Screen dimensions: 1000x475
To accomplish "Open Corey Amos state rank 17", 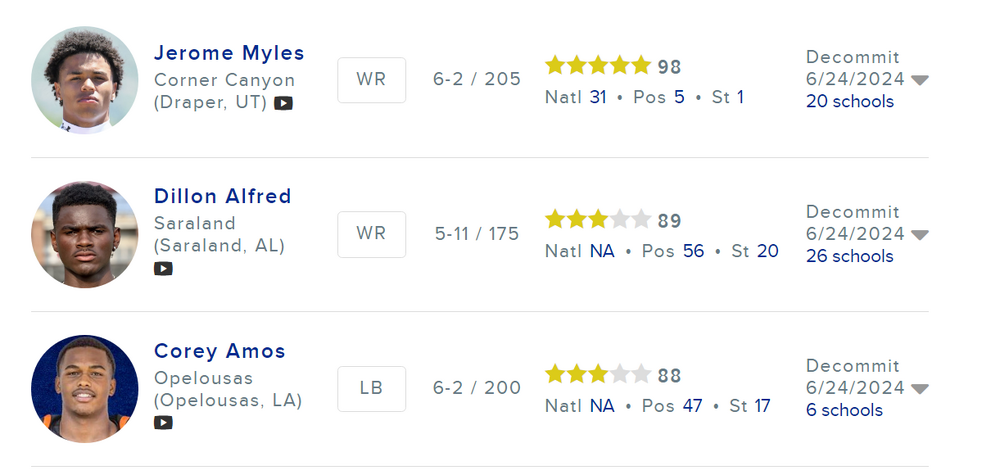I will (762, 406).
